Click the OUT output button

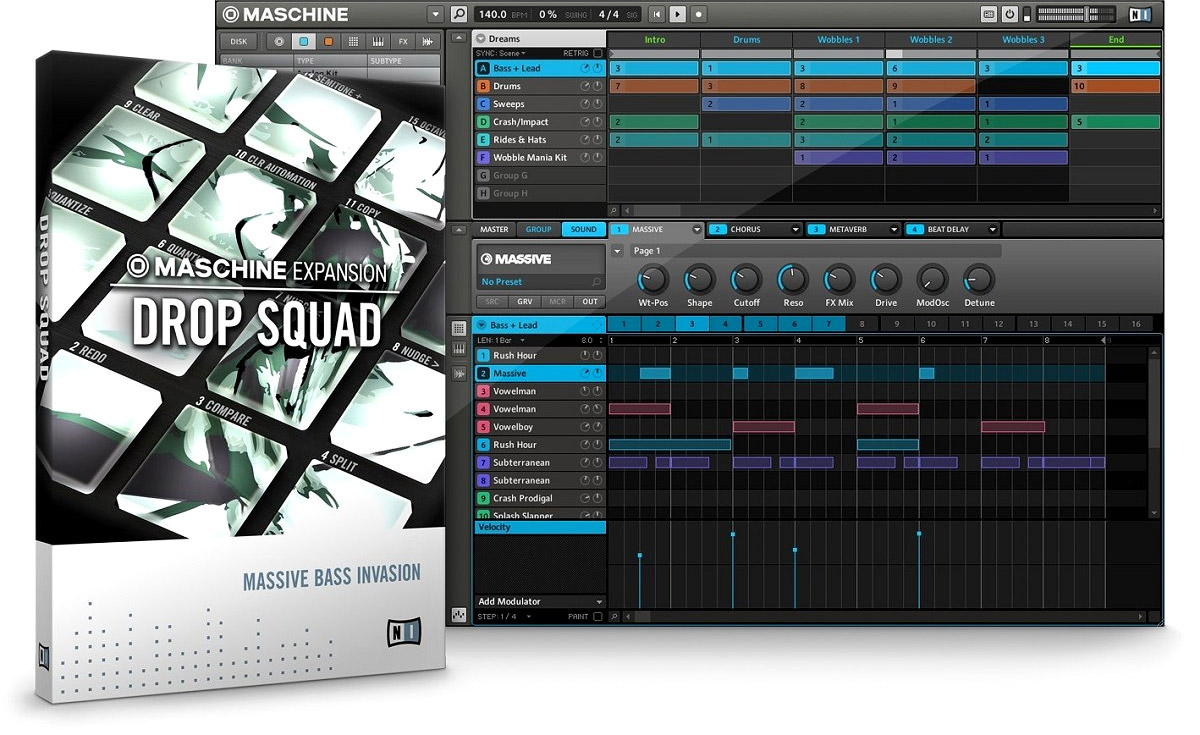click(x=590, y=301)
